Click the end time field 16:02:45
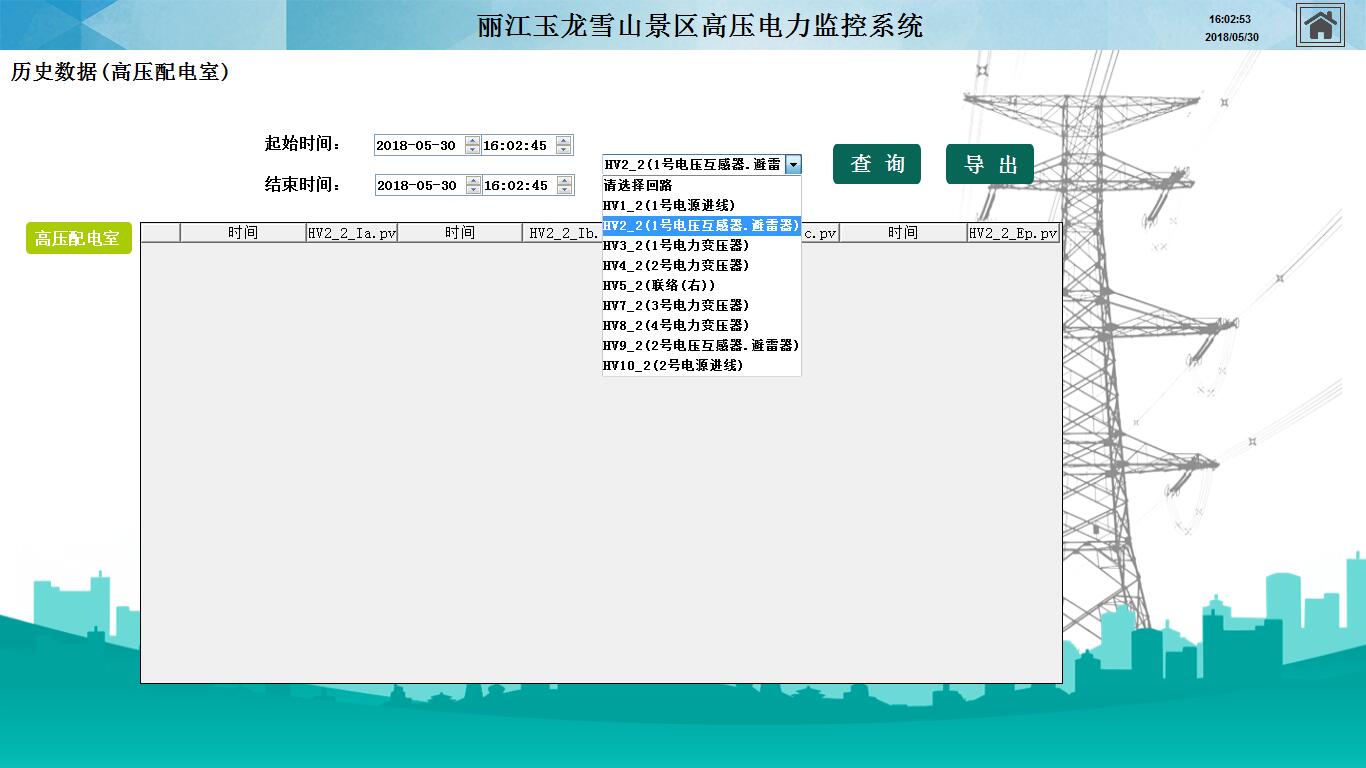This screenshot has height=768, width=1366. click(516, 186)
